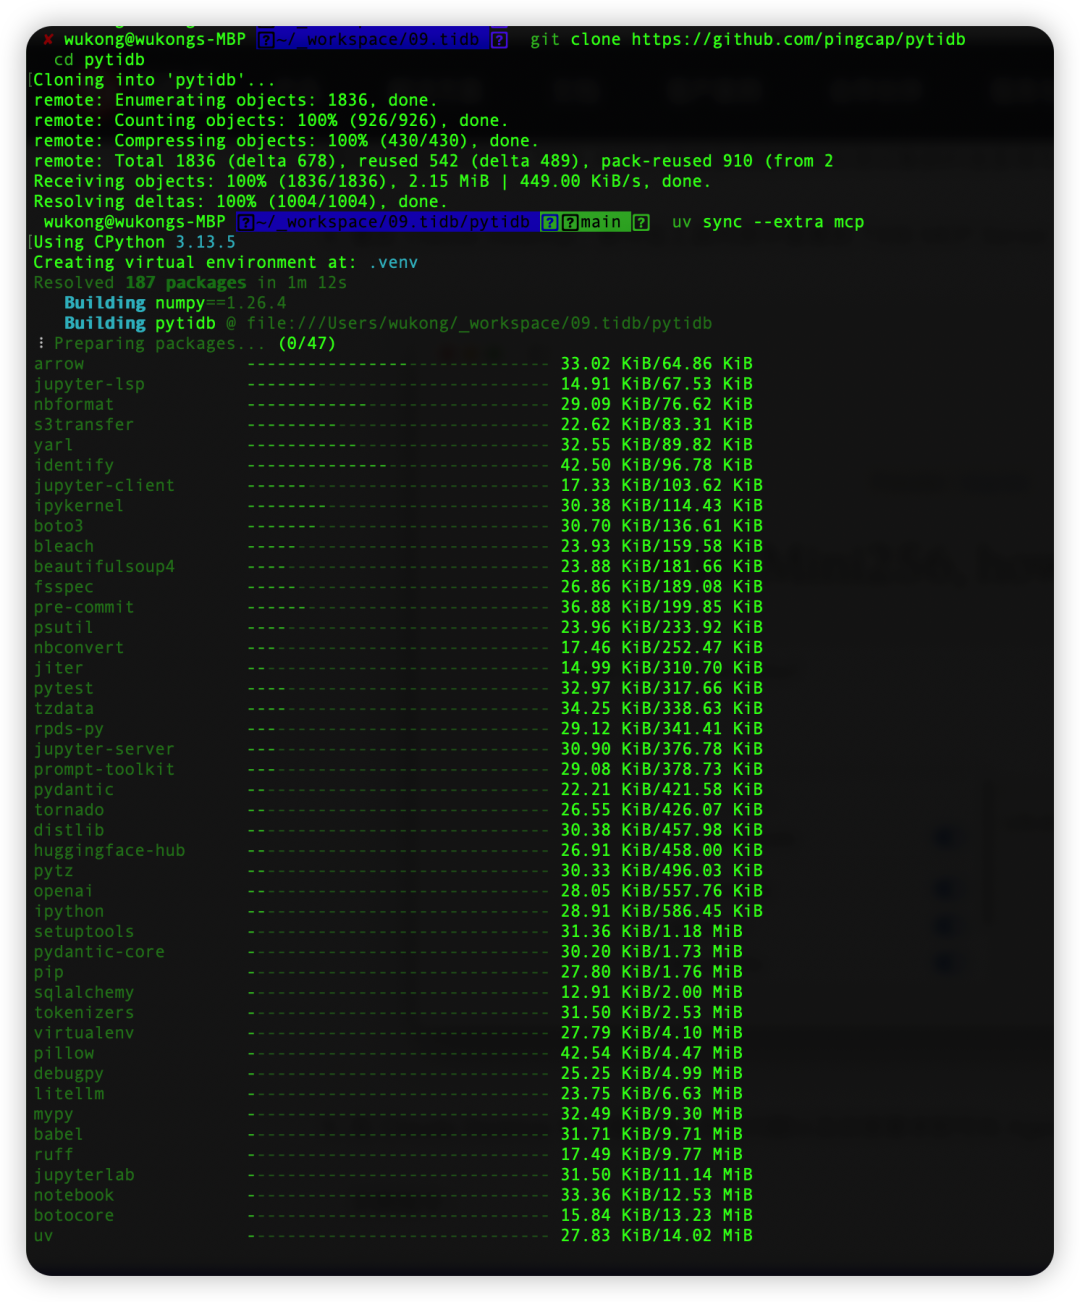Select the 'bleach' package name
Screen dimensions: 1080x1302
pyautogui.click(x=64, y=546)
